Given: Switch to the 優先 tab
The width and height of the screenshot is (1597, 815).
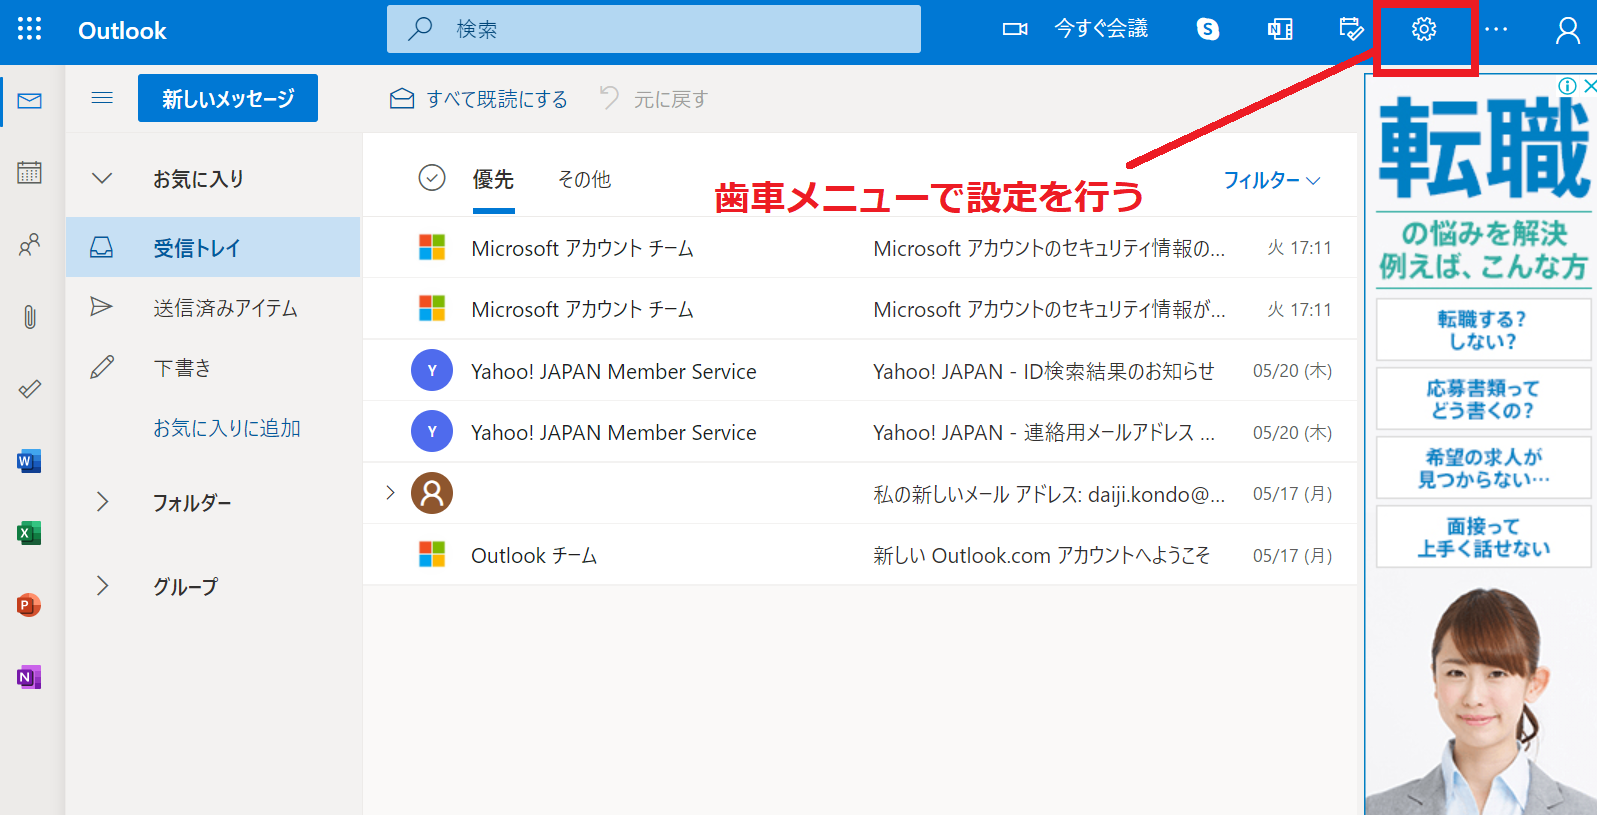Looking at the screenshot, I should pos(493,179).
